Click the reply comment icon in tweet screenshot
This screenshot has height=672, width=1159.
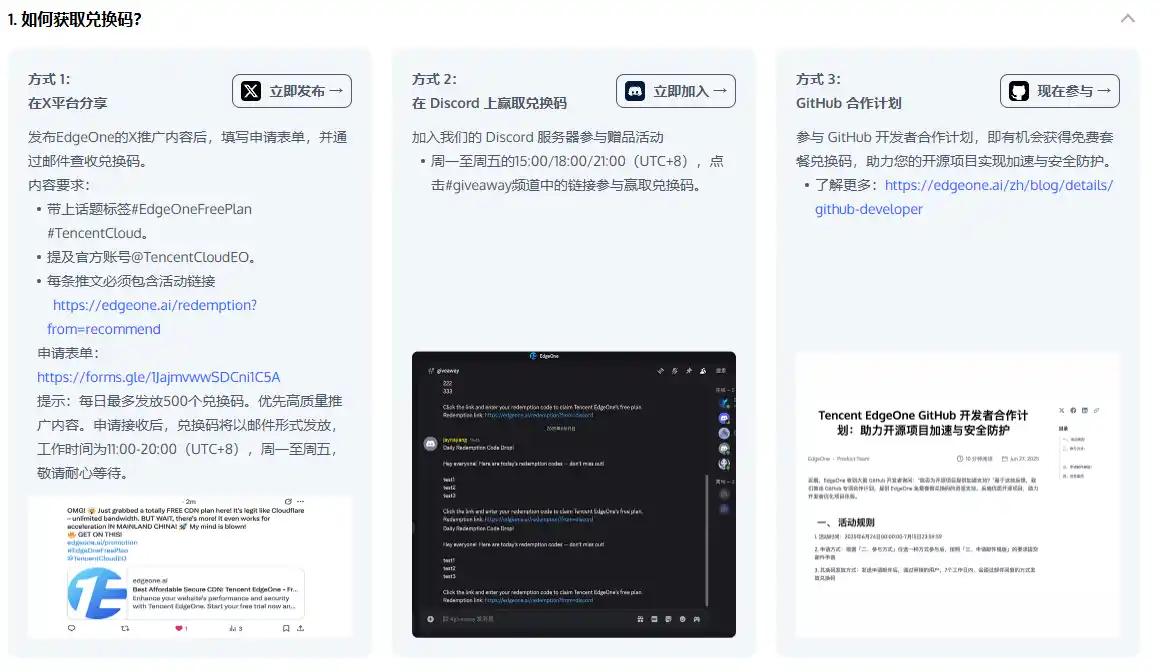pos(71,628)
